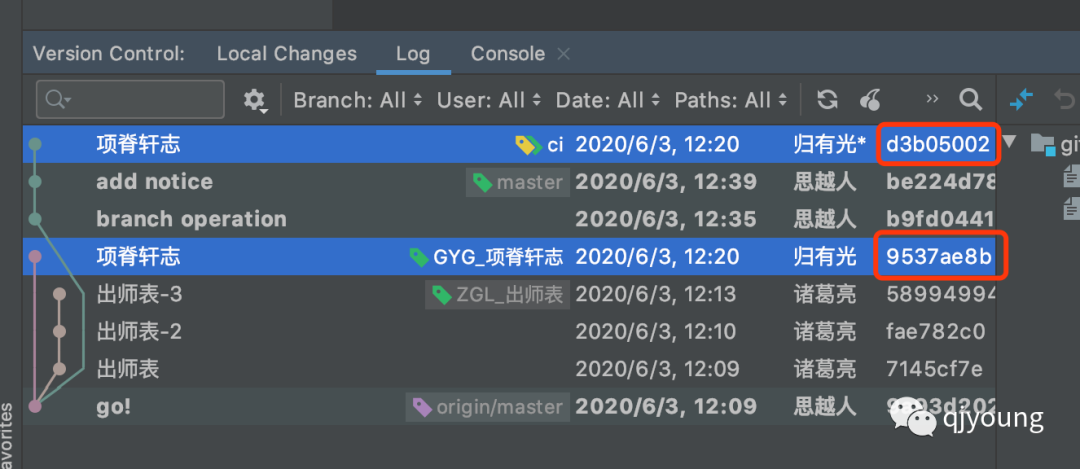Viewport: 1080px width, 469px height.
Task: Refresh the log with the reload icon
Action: tap(827, 100)
